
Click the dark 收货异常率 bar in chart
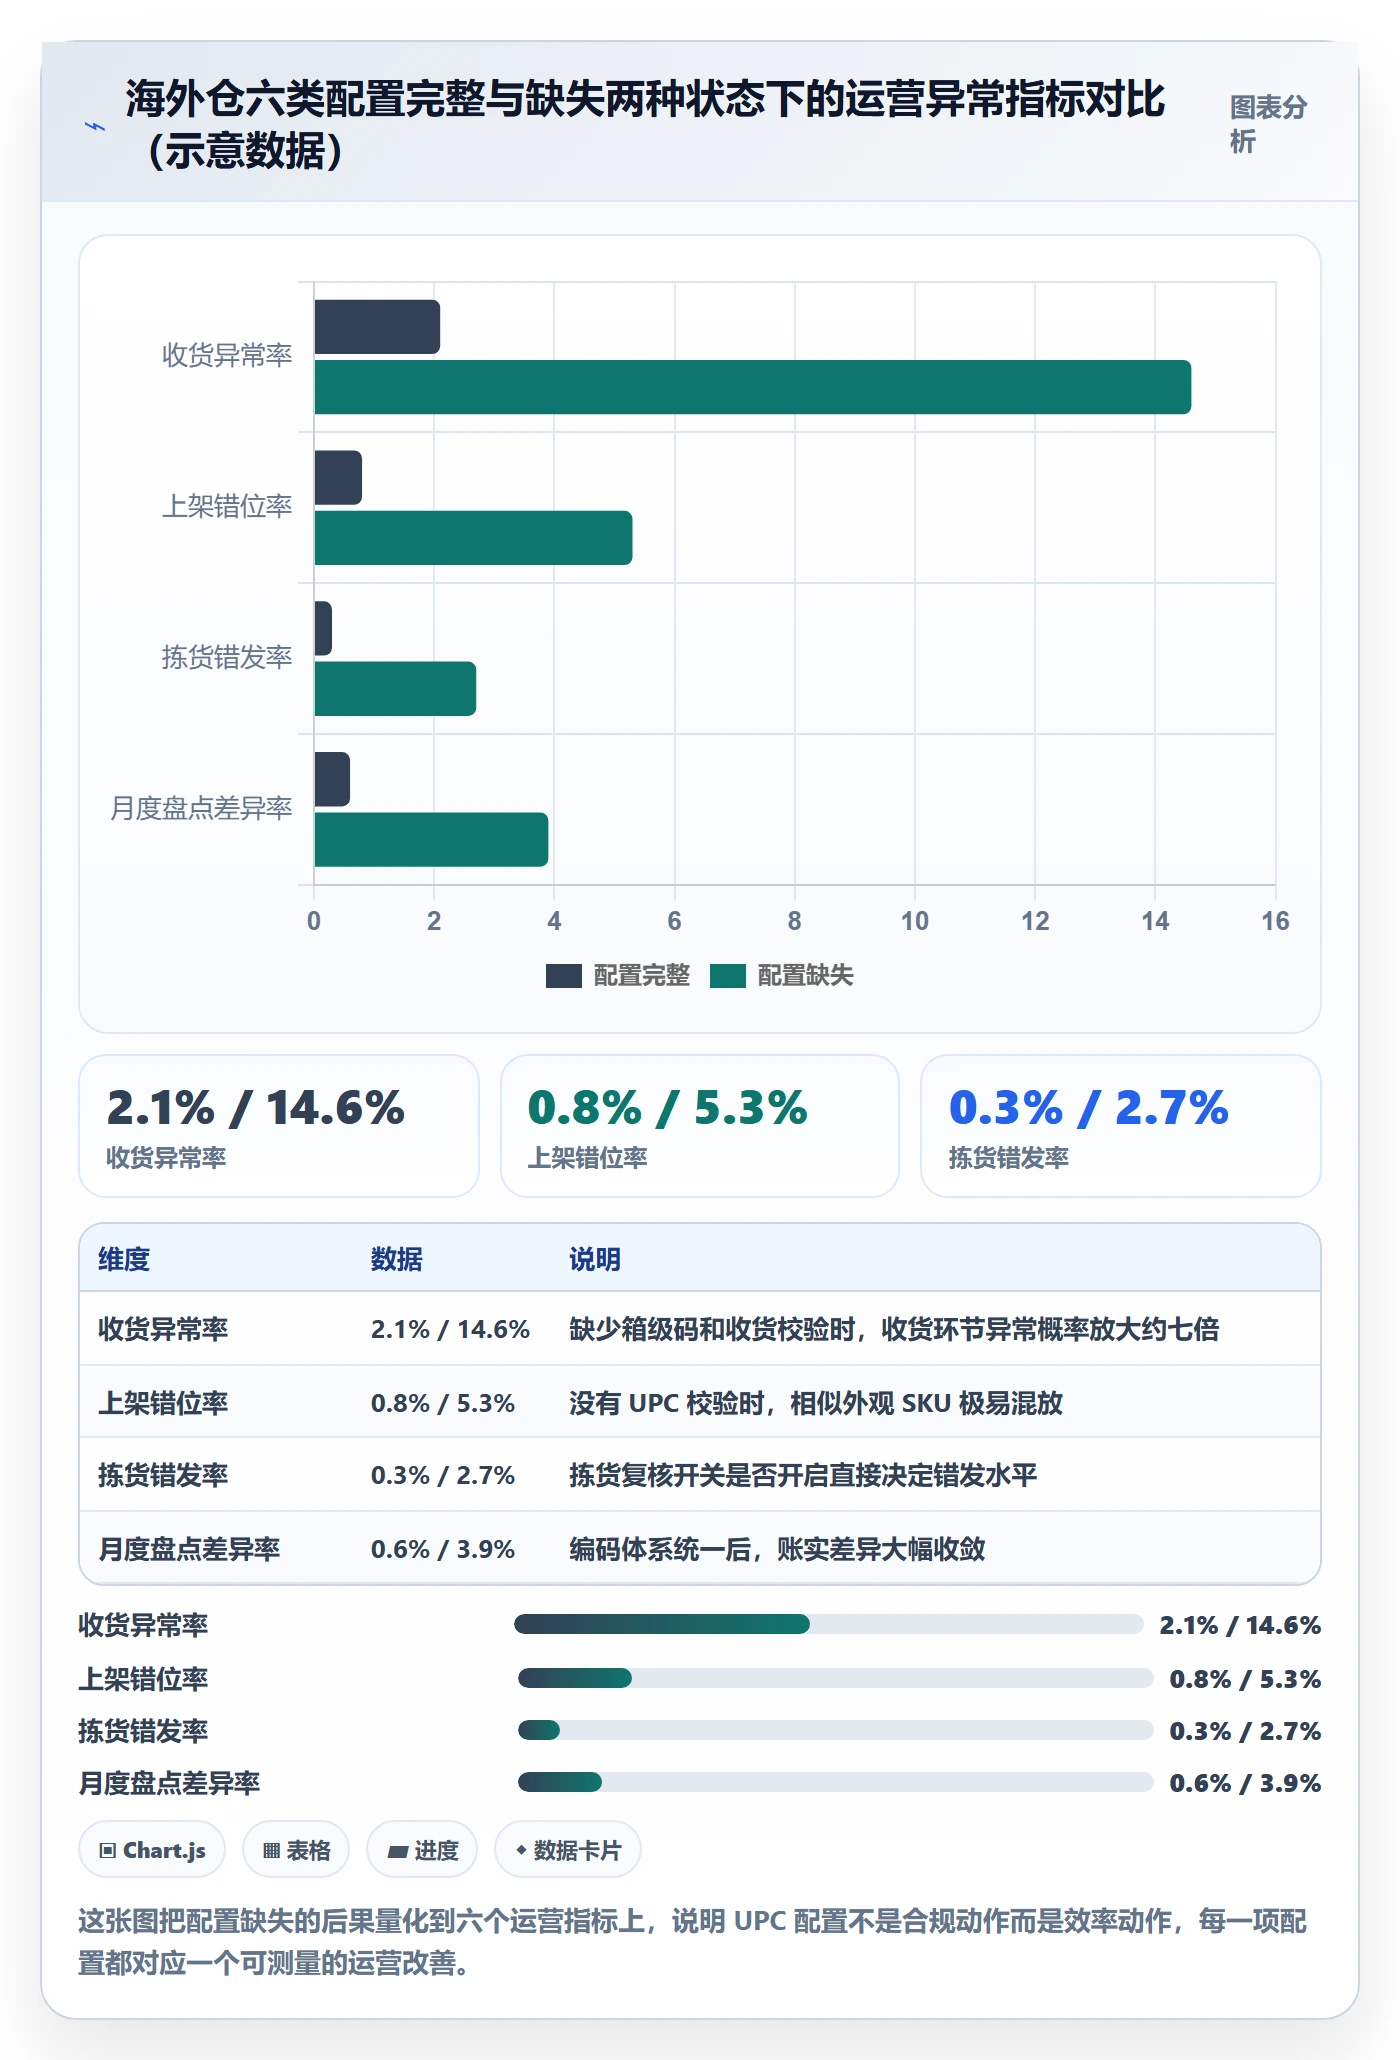coord(377,327)
